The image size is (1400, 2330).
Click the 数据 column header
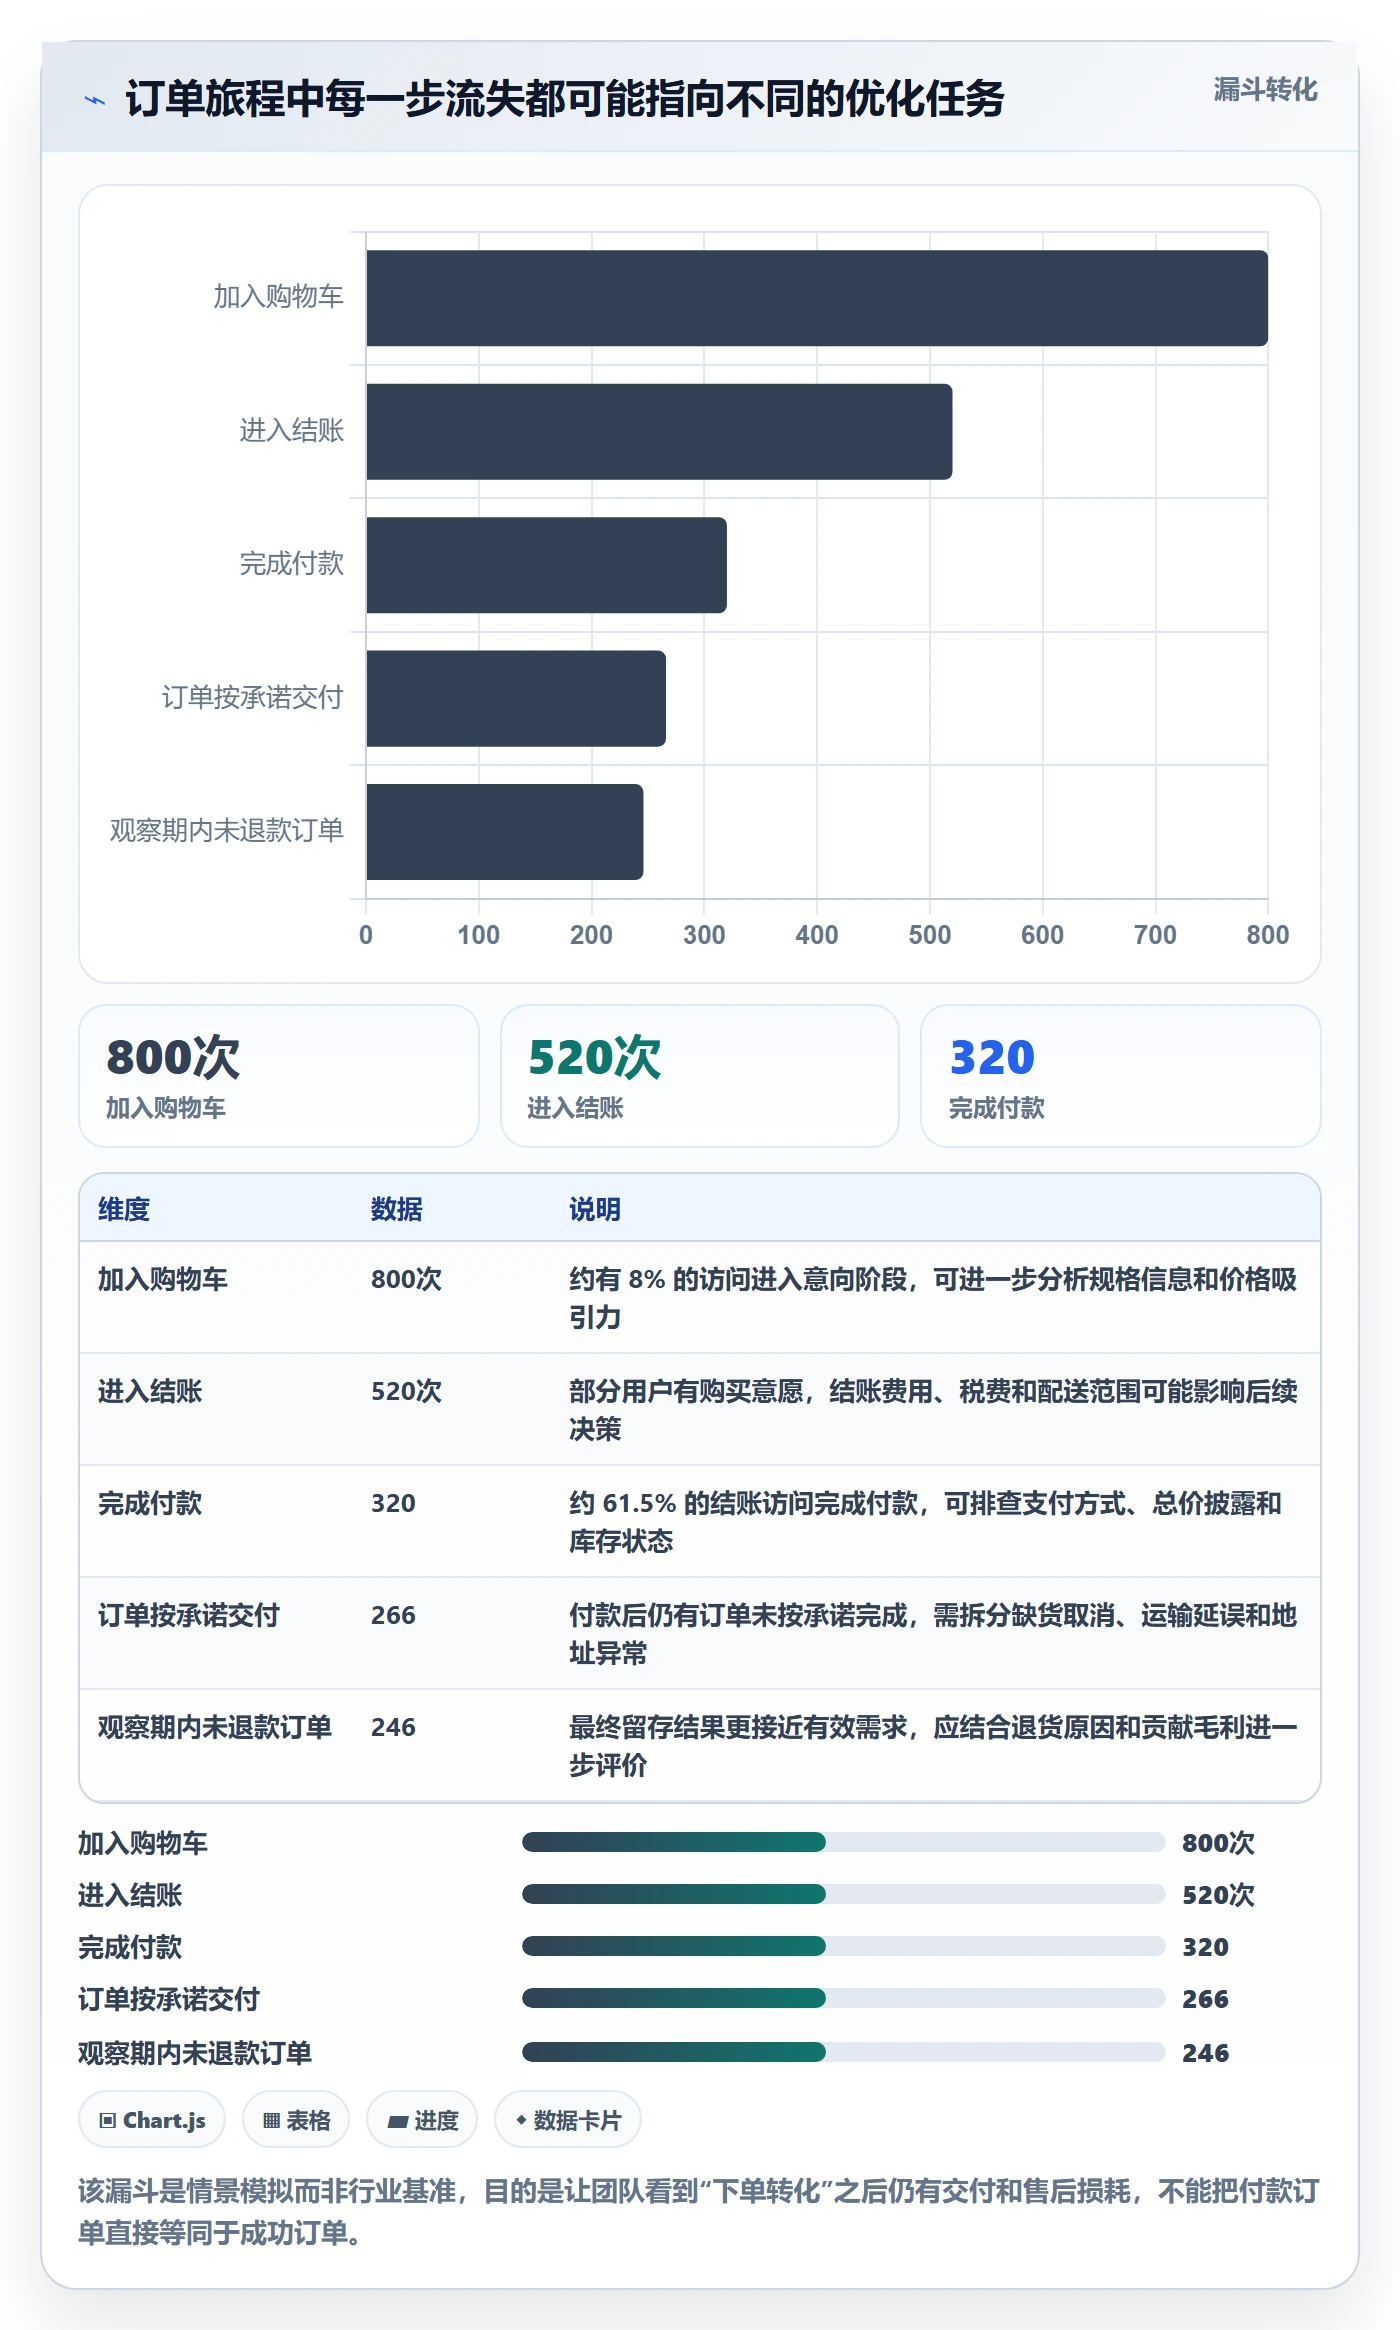tap(397, 1209)
